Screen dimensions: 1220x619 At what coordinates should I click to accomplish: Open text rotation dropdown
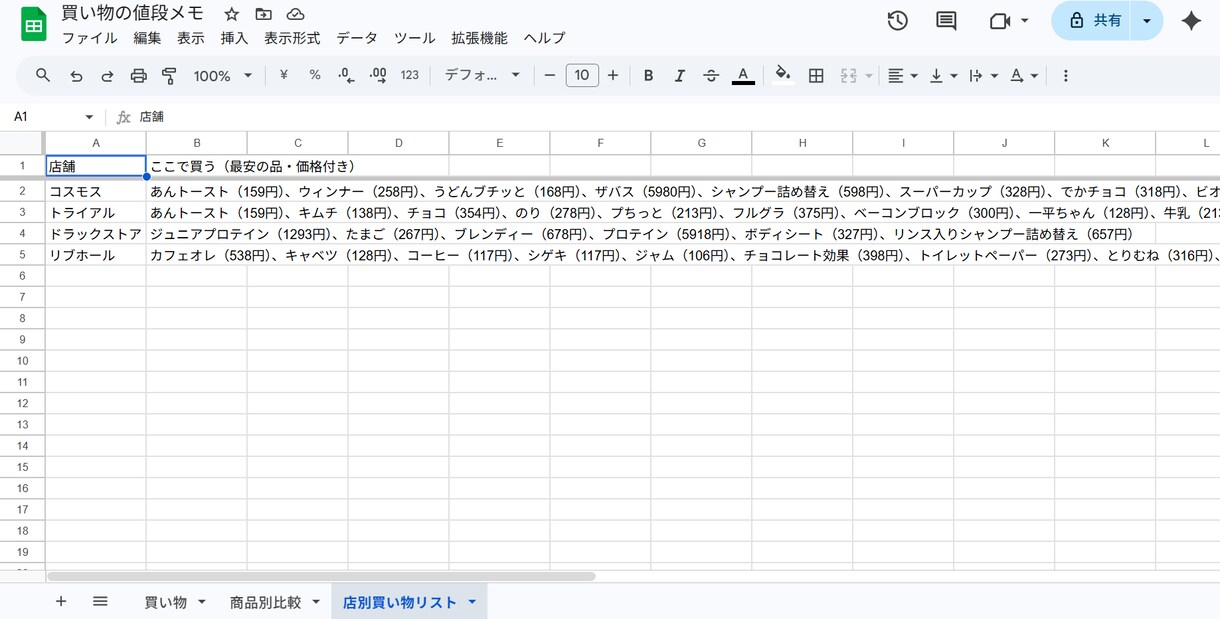[1023, 75]
